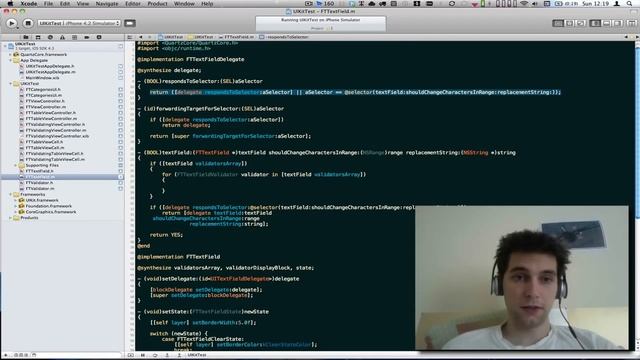Select the Assistant editor button
Image resolution: width=640 pixels, height=360 pixels.
tap(569, 23)
